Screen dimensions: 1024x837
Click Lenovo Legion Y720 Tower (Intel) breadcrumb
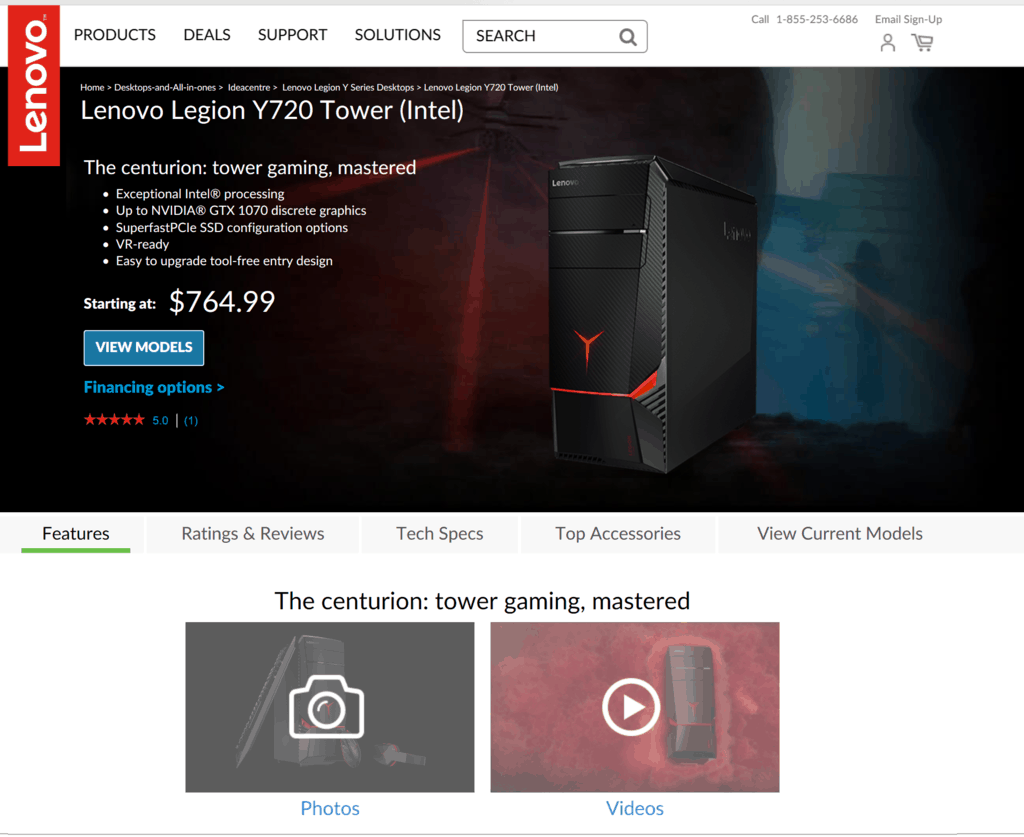coord(491,87)
